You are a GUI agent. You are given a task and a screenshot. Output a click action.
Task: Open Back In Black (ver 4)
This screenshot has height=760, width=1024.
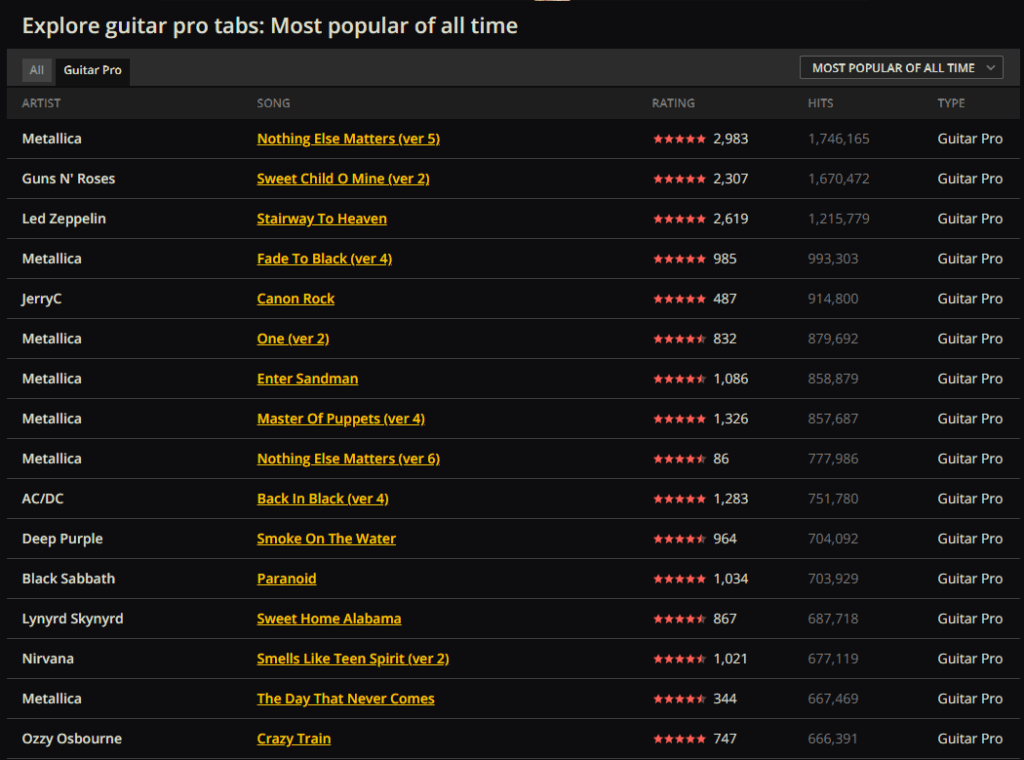323,498
